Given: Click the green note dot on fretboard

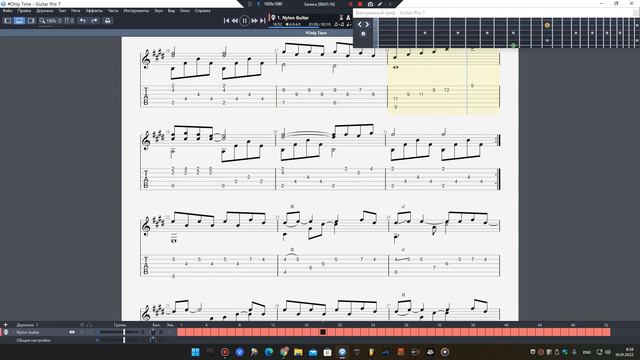Looking at the screenshot, I should 513,45.
